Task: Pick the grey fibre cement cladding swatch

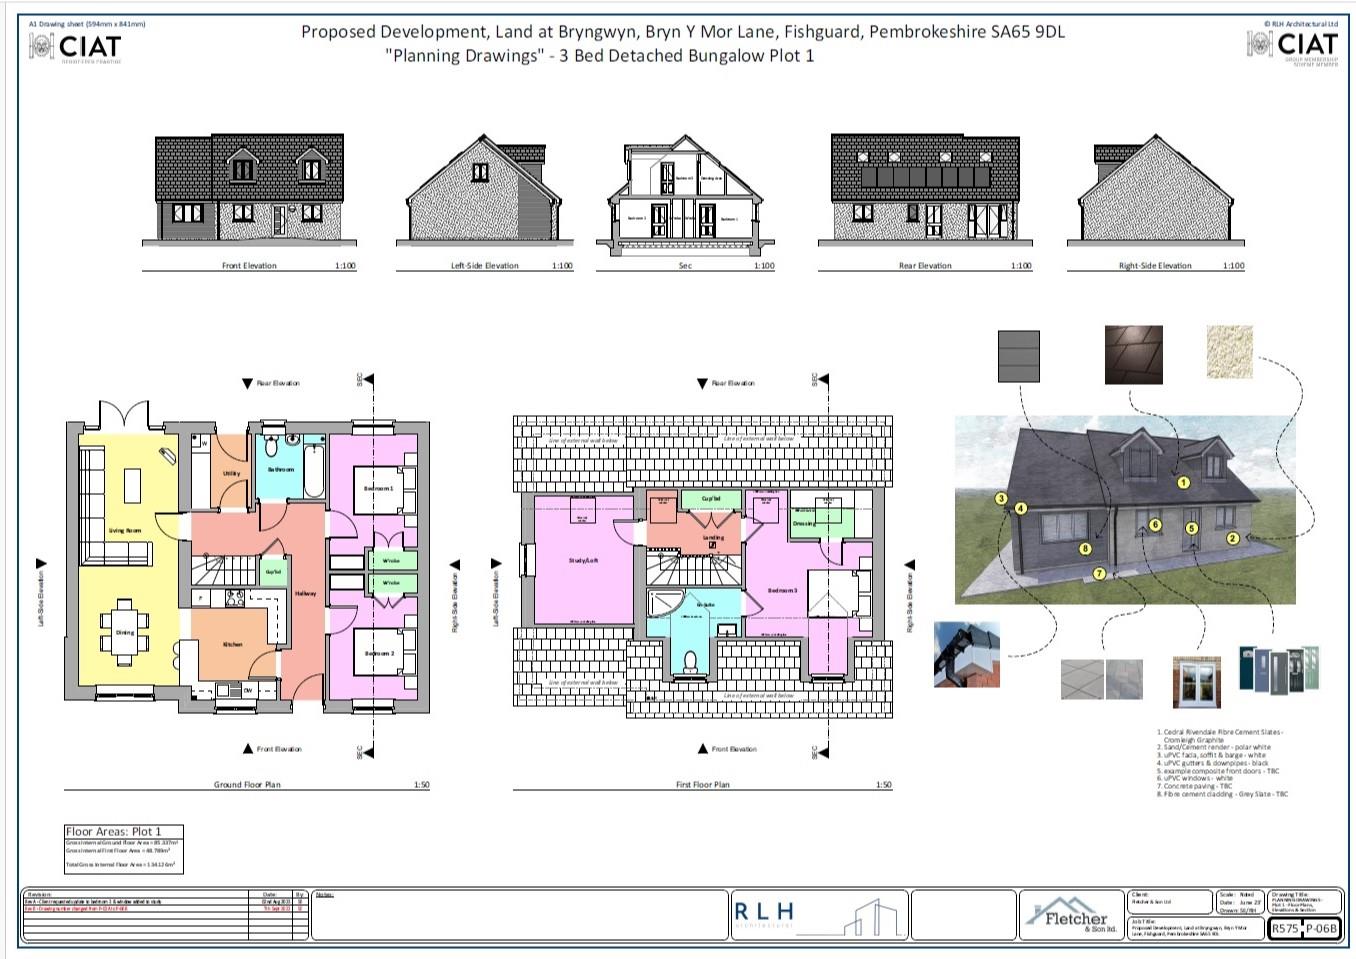Action: click(x=1018, y=355)
